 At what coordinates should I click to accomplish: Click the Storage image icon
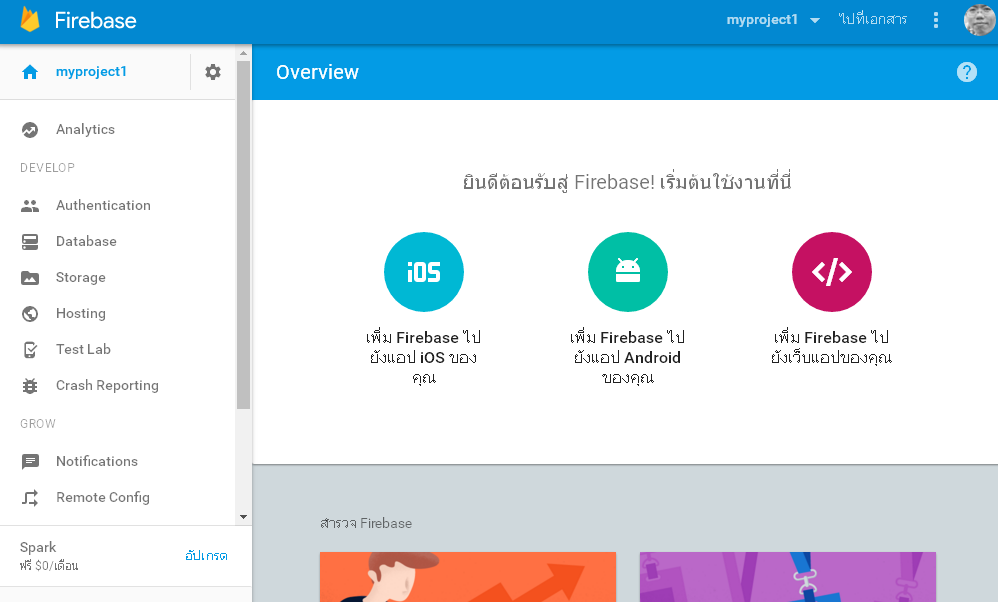30,278
